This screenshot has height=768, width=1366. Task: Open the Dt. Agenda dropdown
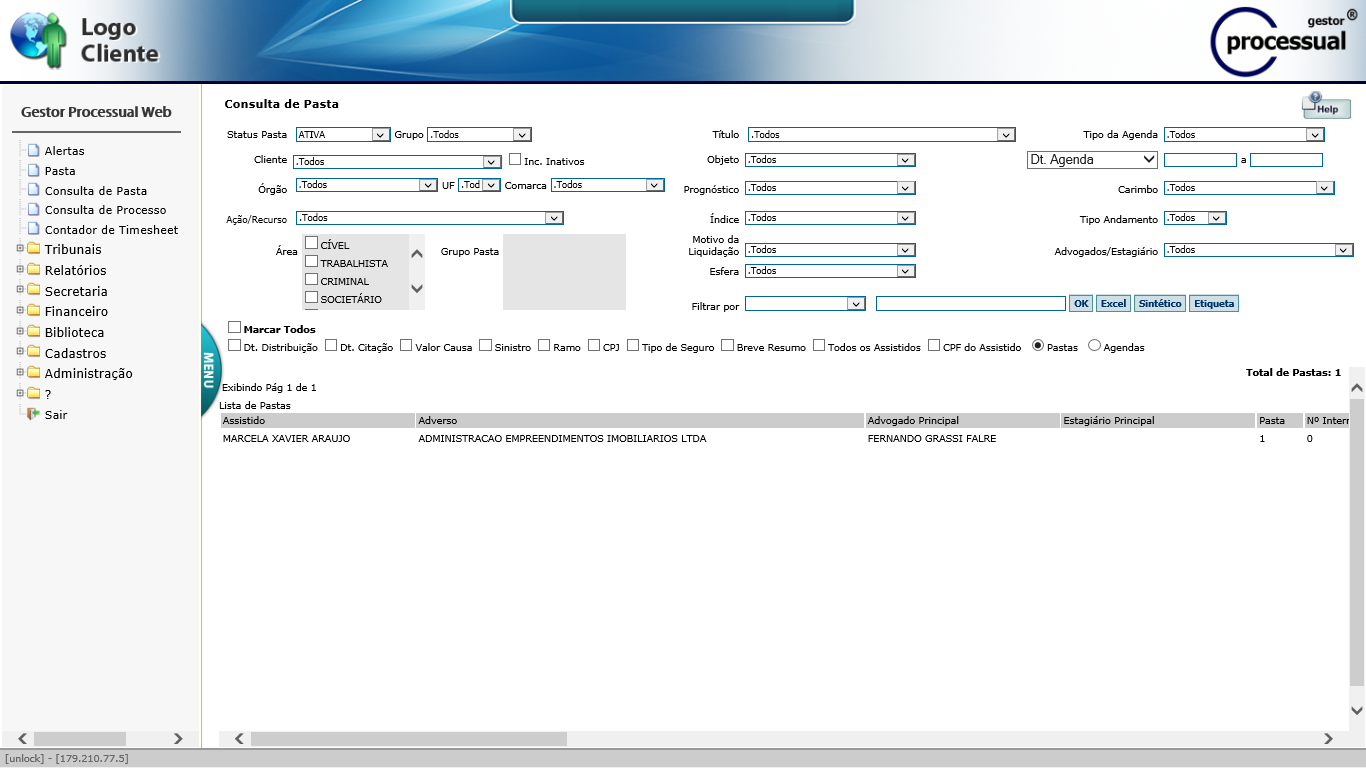1092,160
